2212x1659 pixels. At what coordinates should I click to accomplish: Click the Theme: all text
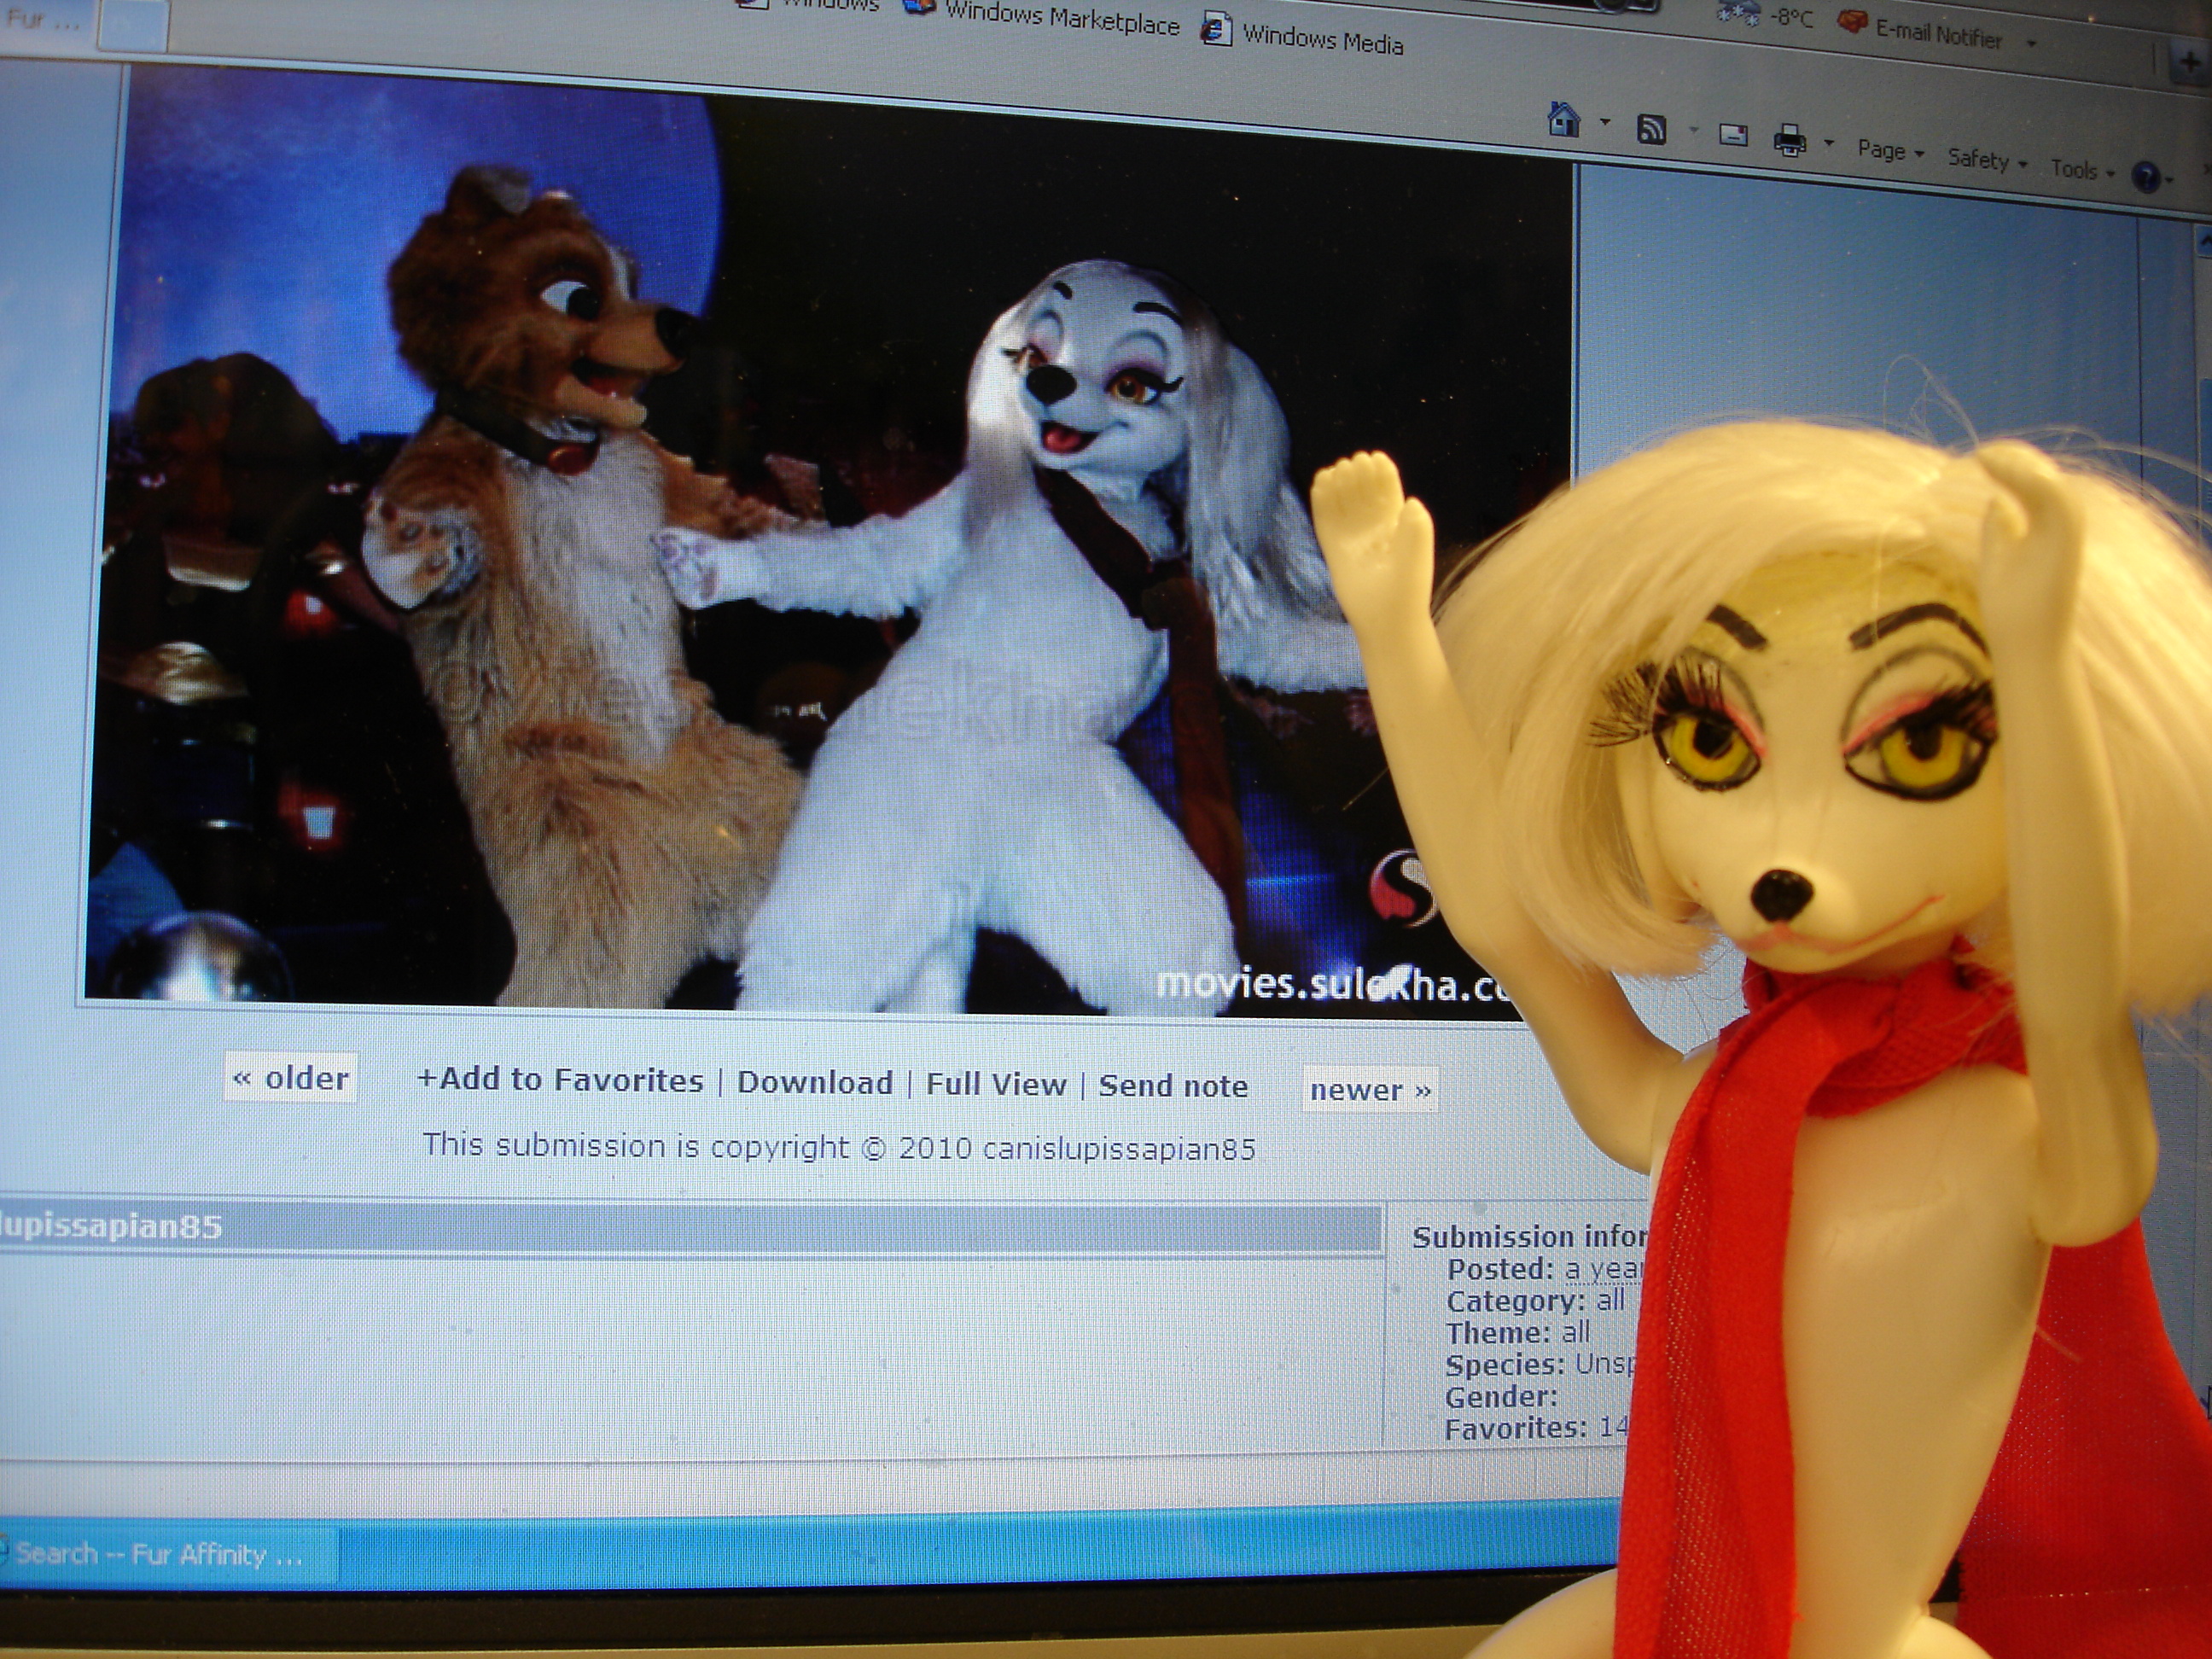(1517, 1333)
